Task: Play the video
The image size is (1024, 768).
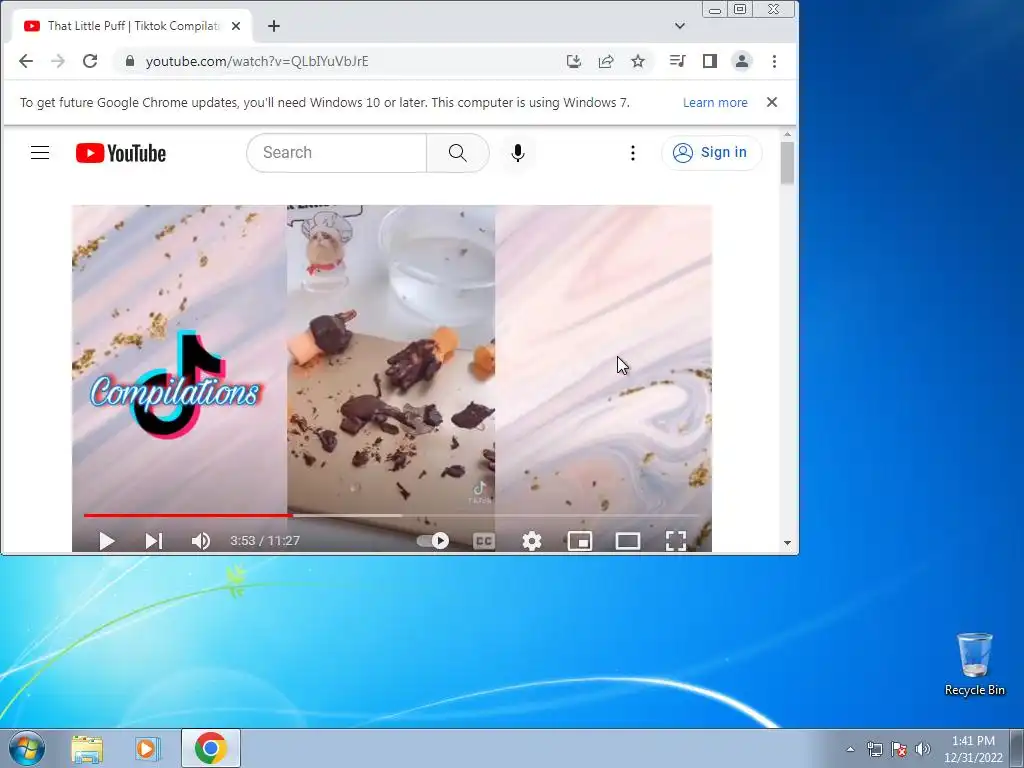Action: [106, 541]
